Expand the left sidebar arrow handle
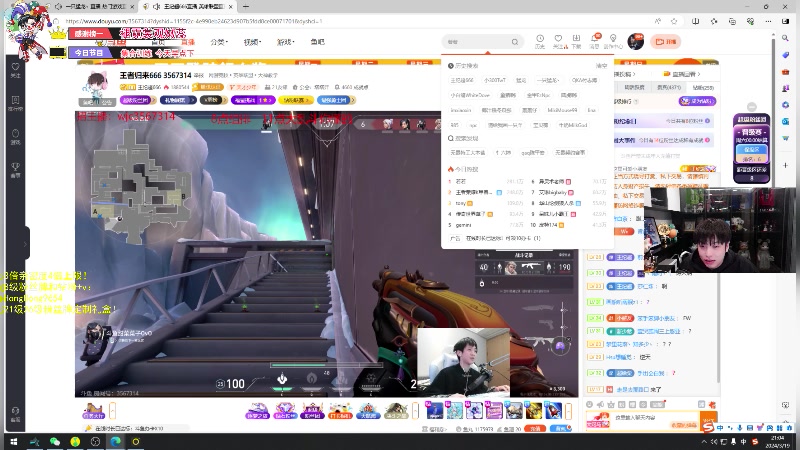 pyautogui.click(x=25, y=244)
